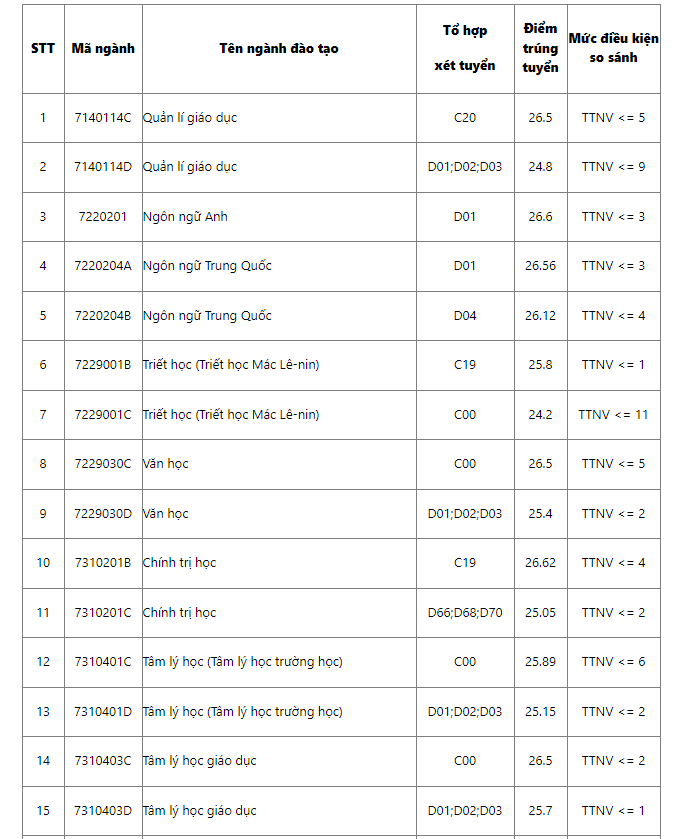
Task: Click the score 25.89 cell
Action: click(x=540, y=662)
